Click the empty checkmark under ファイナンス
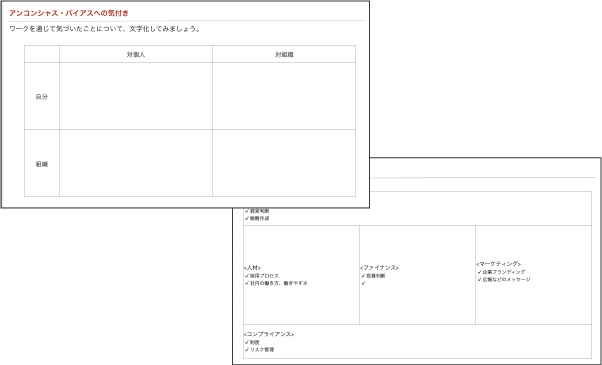The width and height of the screenshot is (602, 365). click(363, 283)
